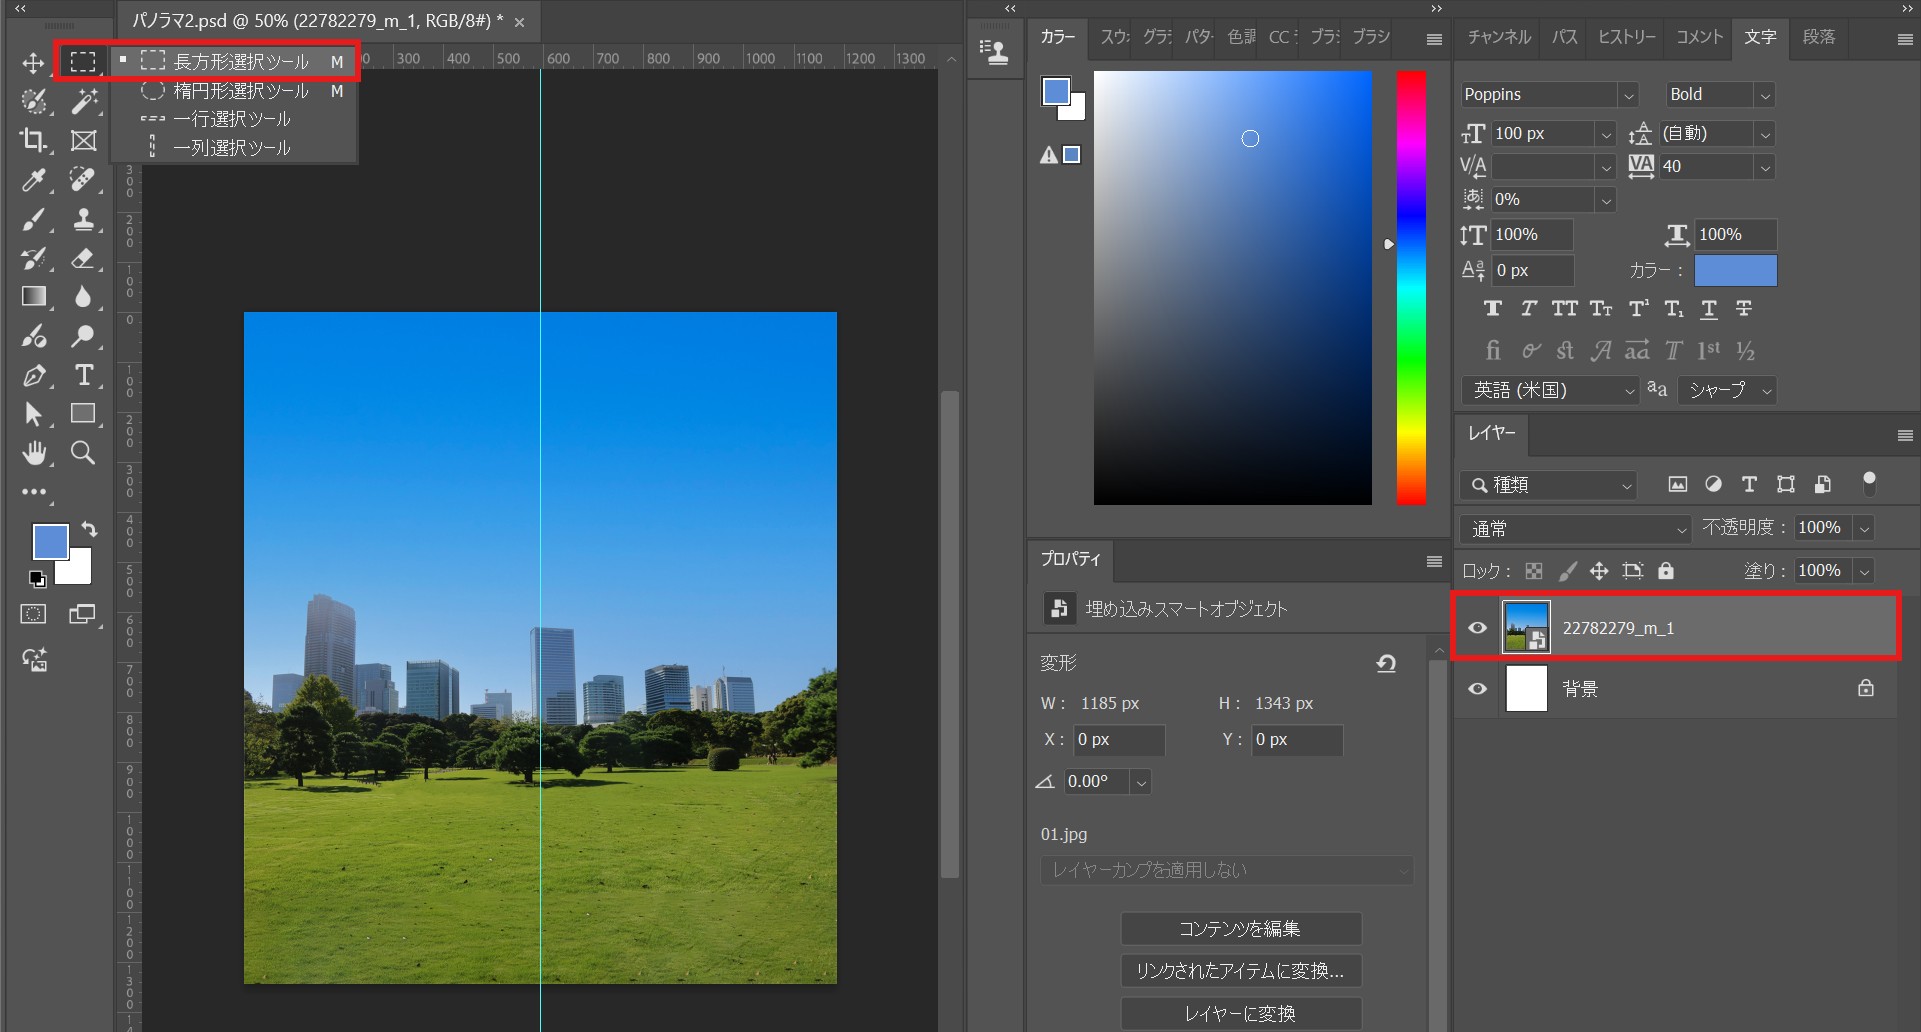Select the Horizontal Type tool
This screenshot has height=1032, width=1921.
click(84, 375)
